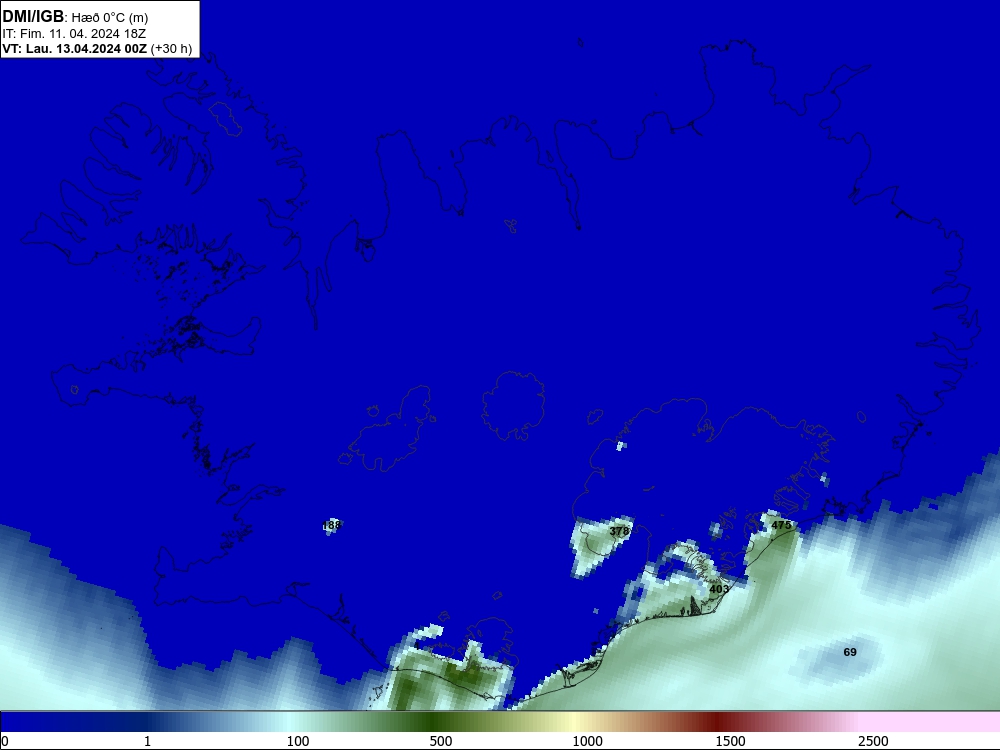Click the IT: Fim. 11. 04. 2024 18Z line
This screenshot has width=1000, height=750.
pos(74,34)
